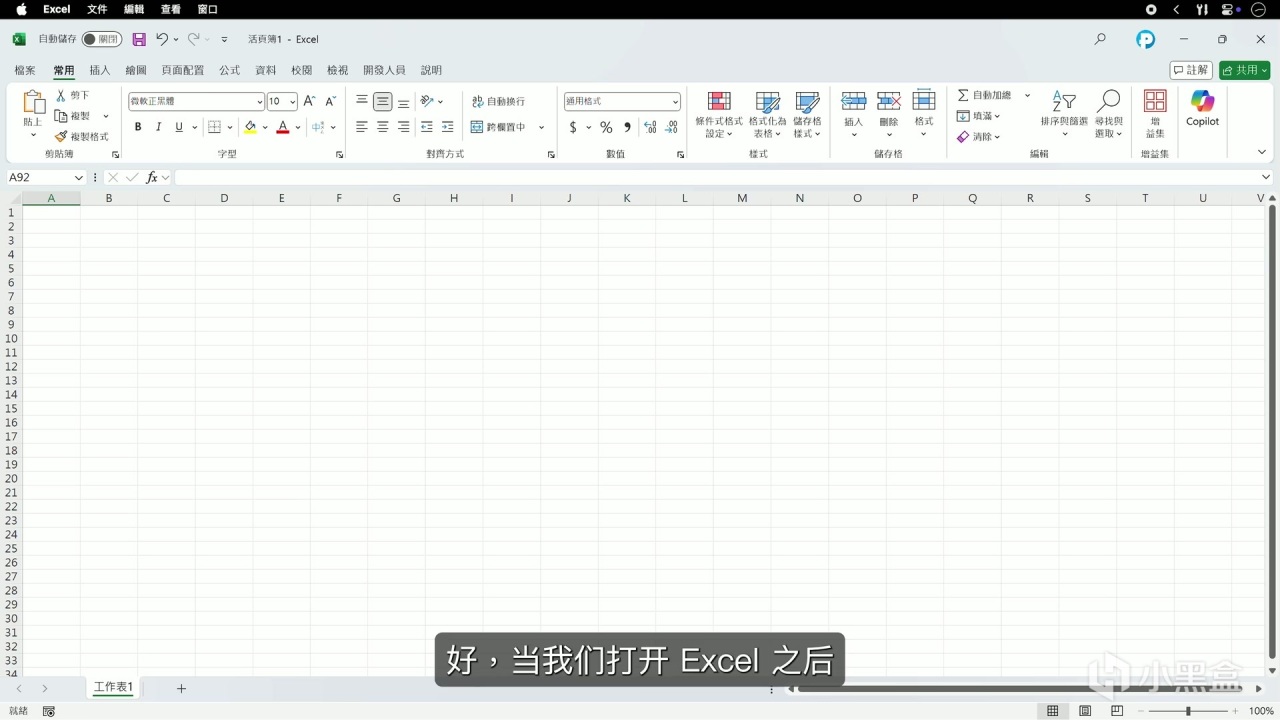Select the 工作表1 sheet tab
This screenshot has height=720, width=1280.
point(113,688)
